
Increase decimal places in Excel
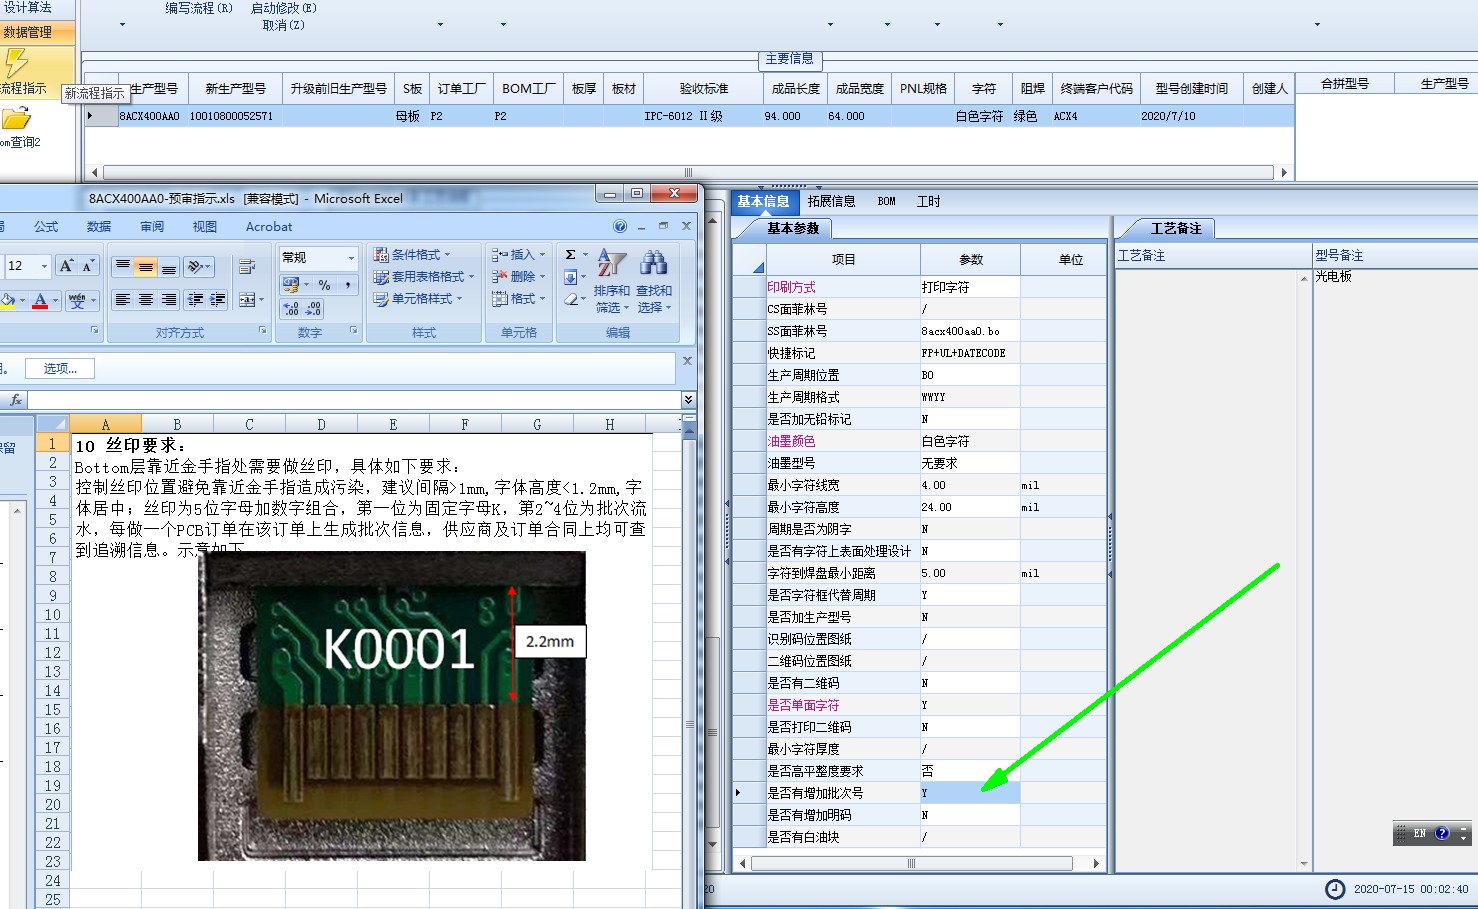pyautogui.click(x=291, y=308)
